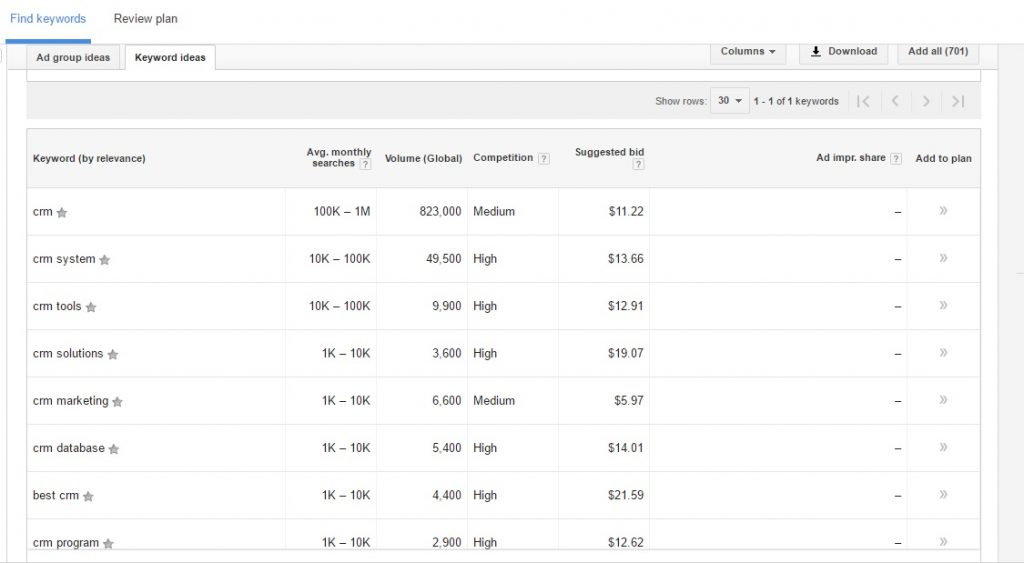The image size is (1024, 563).
Task: Download the keyword ideas
Action: coord(844,52)
